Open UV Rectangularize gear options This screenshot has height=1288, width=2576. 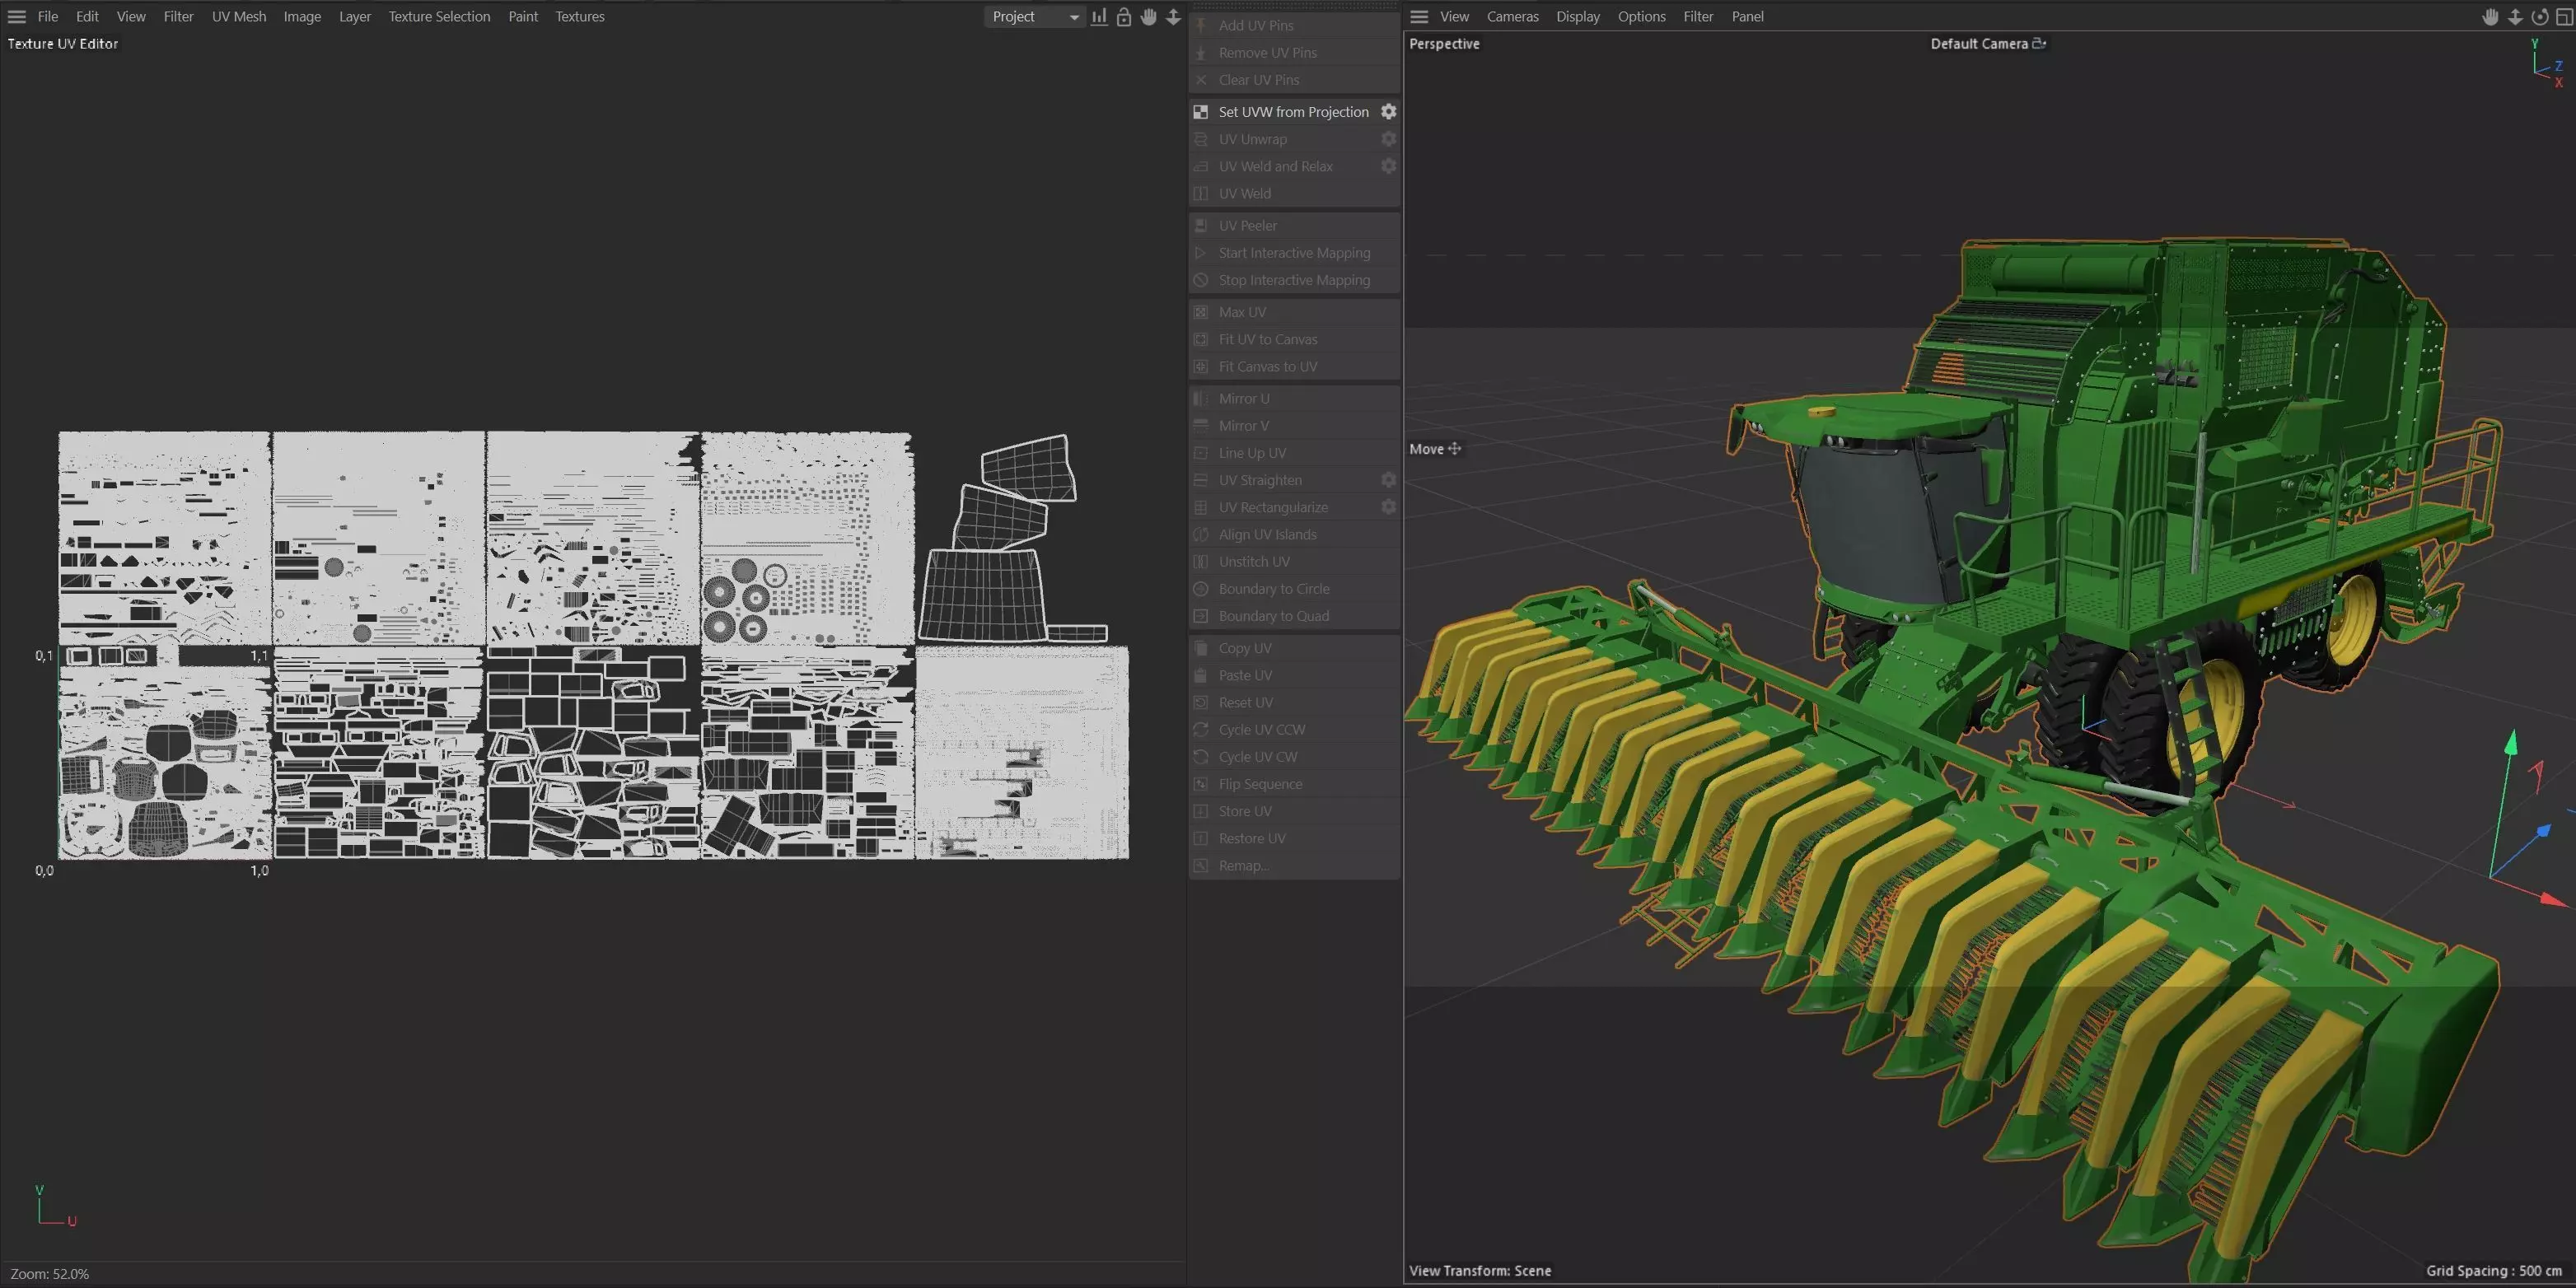click(1389, 506)
